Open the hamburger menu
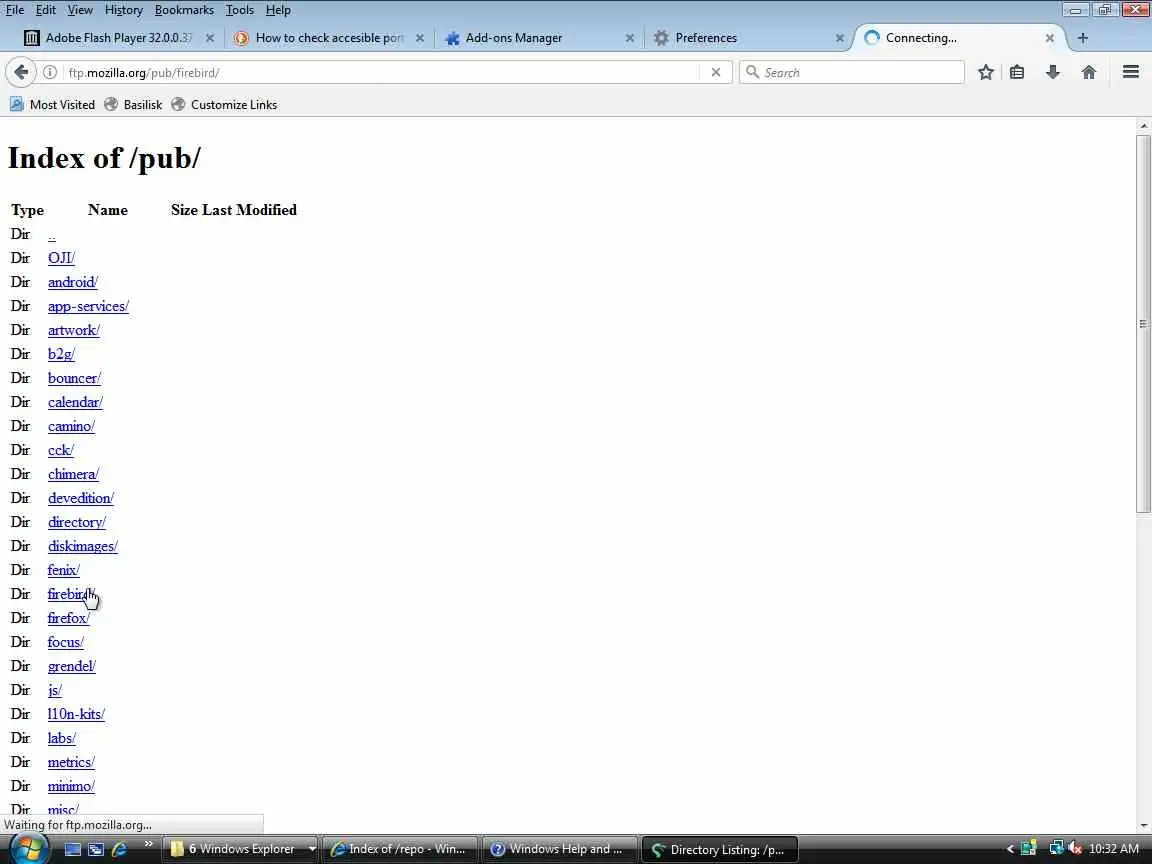This screenshot has height=864, width=1152. [1131, 72]
